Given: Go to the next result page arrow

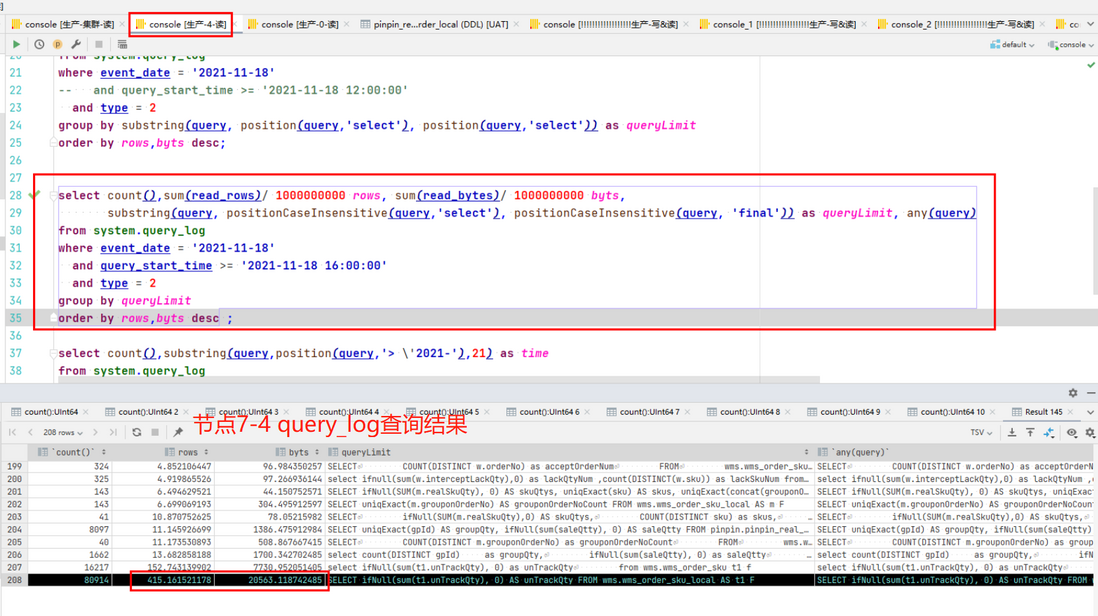Looking at the screenshot, I should [x=95, y=432].
